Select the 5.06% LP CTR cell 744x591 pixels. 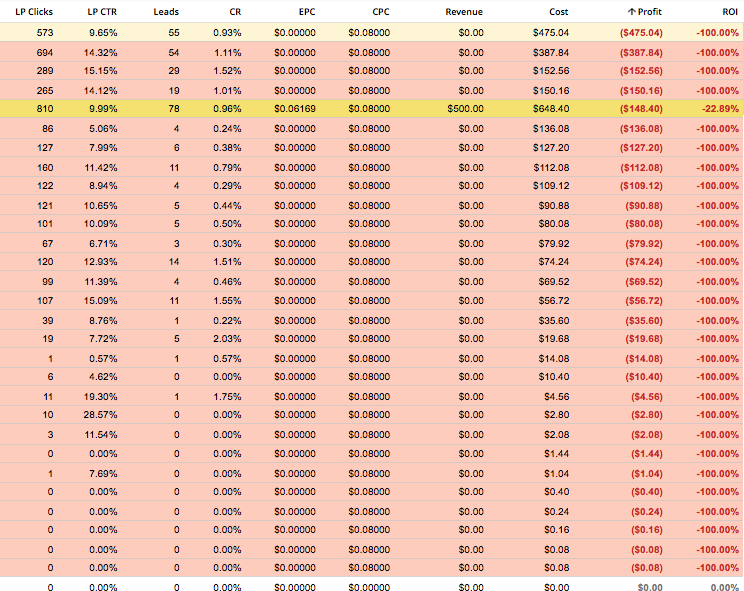103,129
